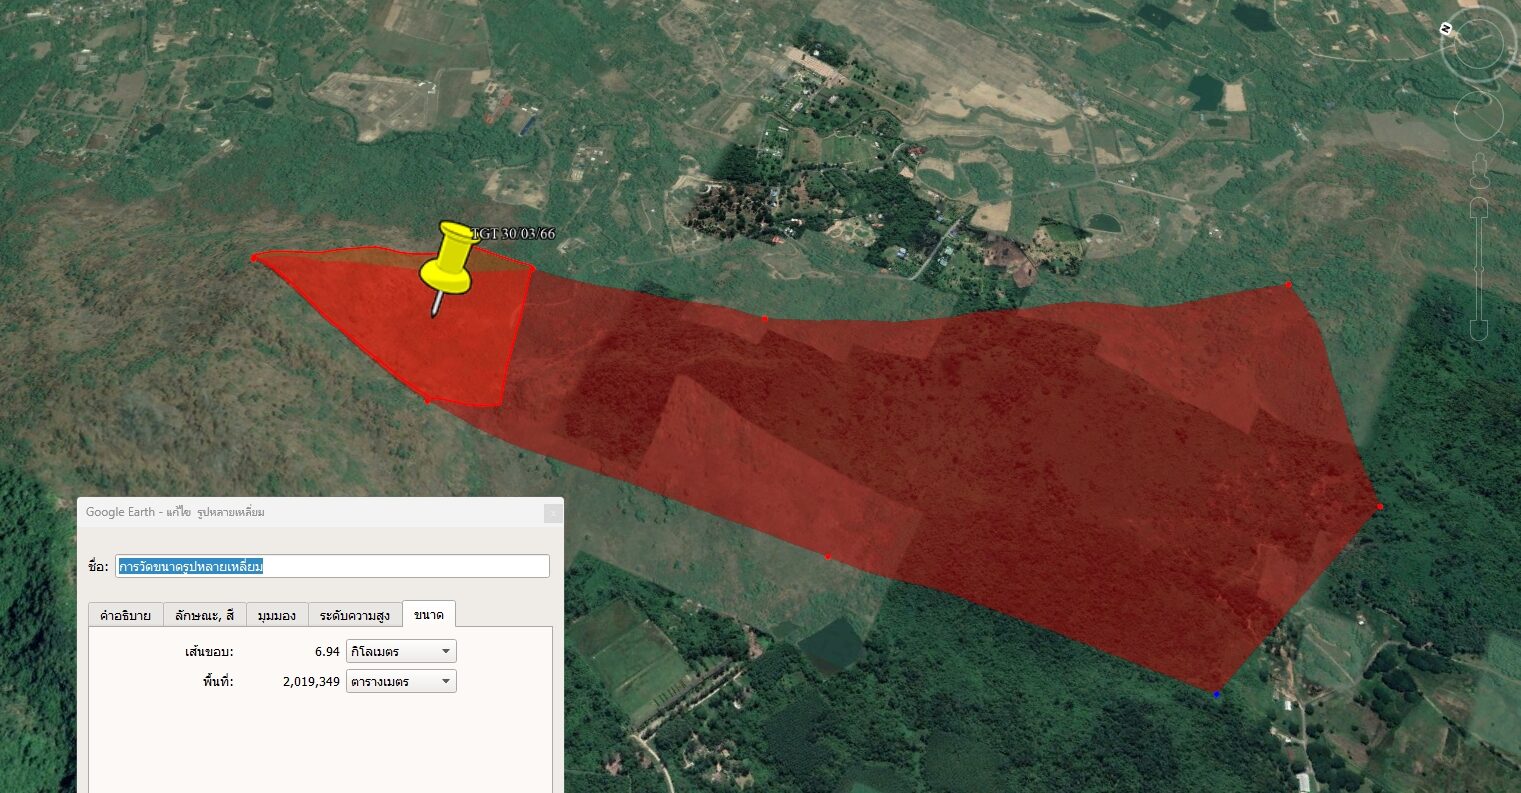Screen dimensions: 1521x793
Task: Close the polygon edit dialog
Action: tap(552, 513)
